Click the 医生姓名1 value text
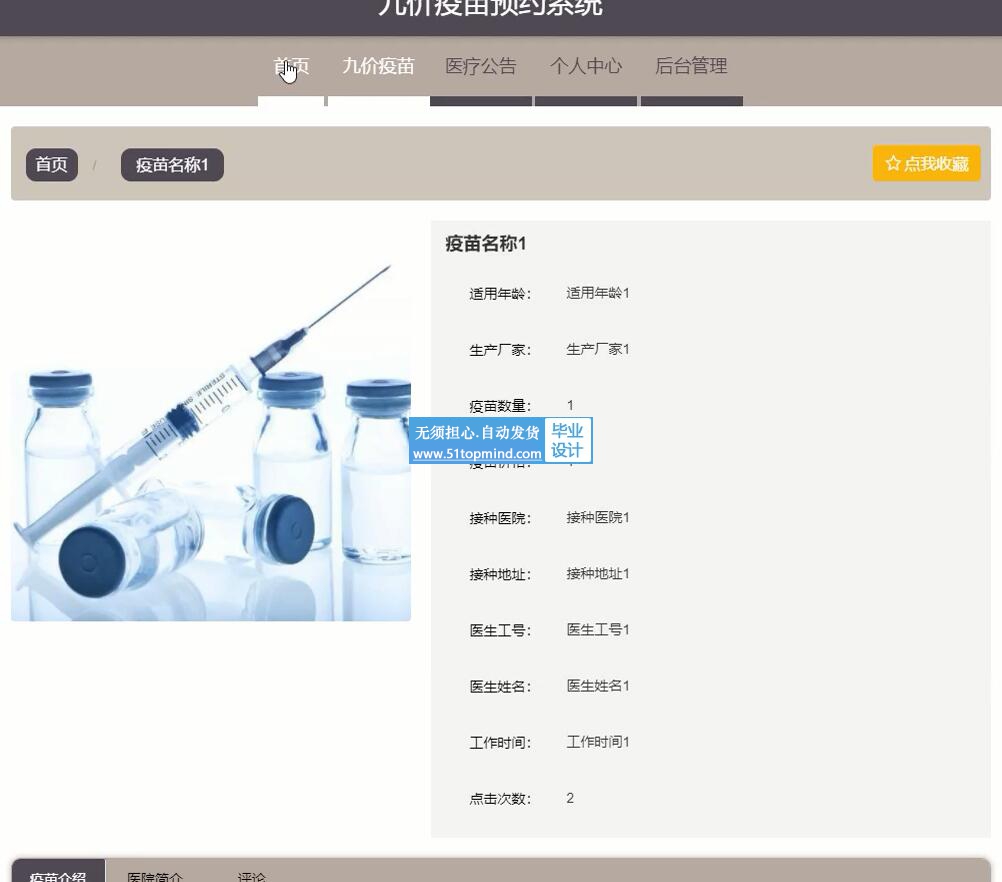Screen dimensions: 1002x882 598,686
